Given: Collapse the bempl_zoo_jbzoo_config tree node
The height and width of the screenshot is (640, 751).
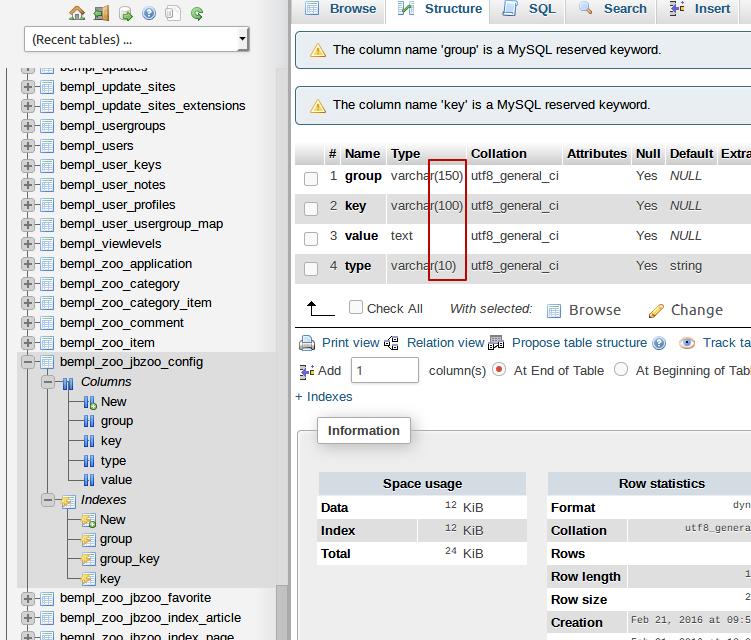Looking at the screenshot, I should (27, 362).
